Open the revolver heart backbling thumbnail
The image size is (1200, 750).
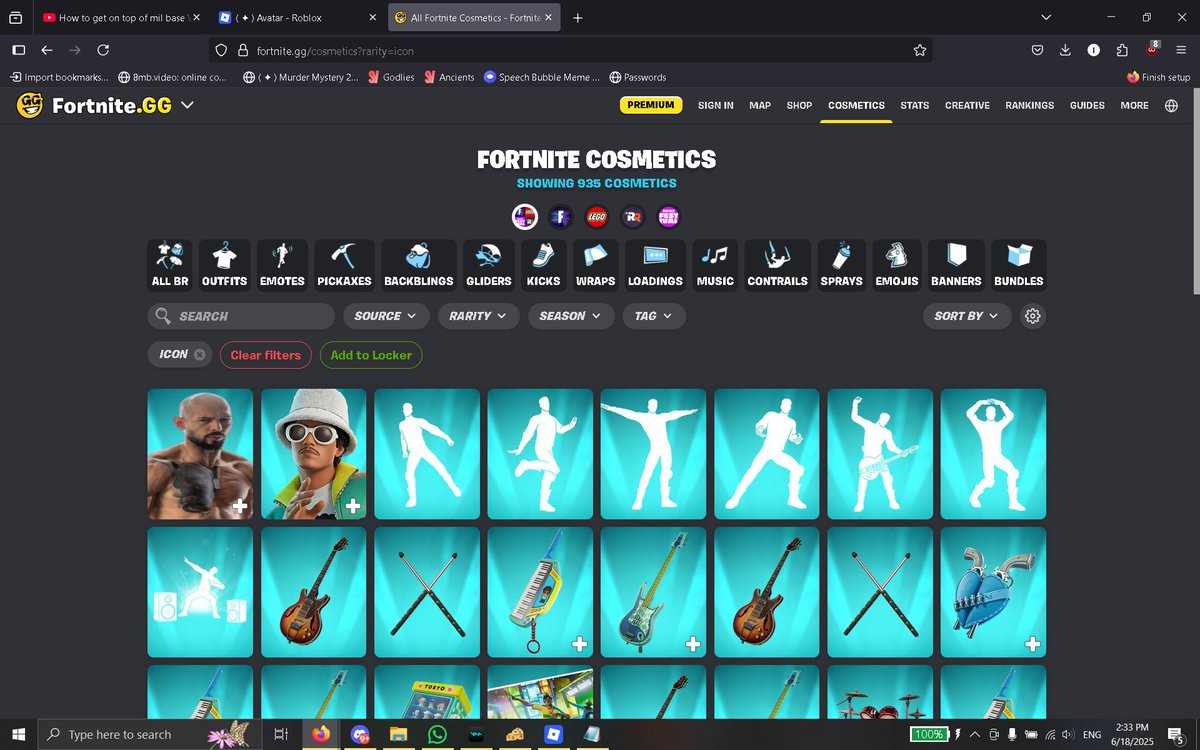click(x=993, y=592)
